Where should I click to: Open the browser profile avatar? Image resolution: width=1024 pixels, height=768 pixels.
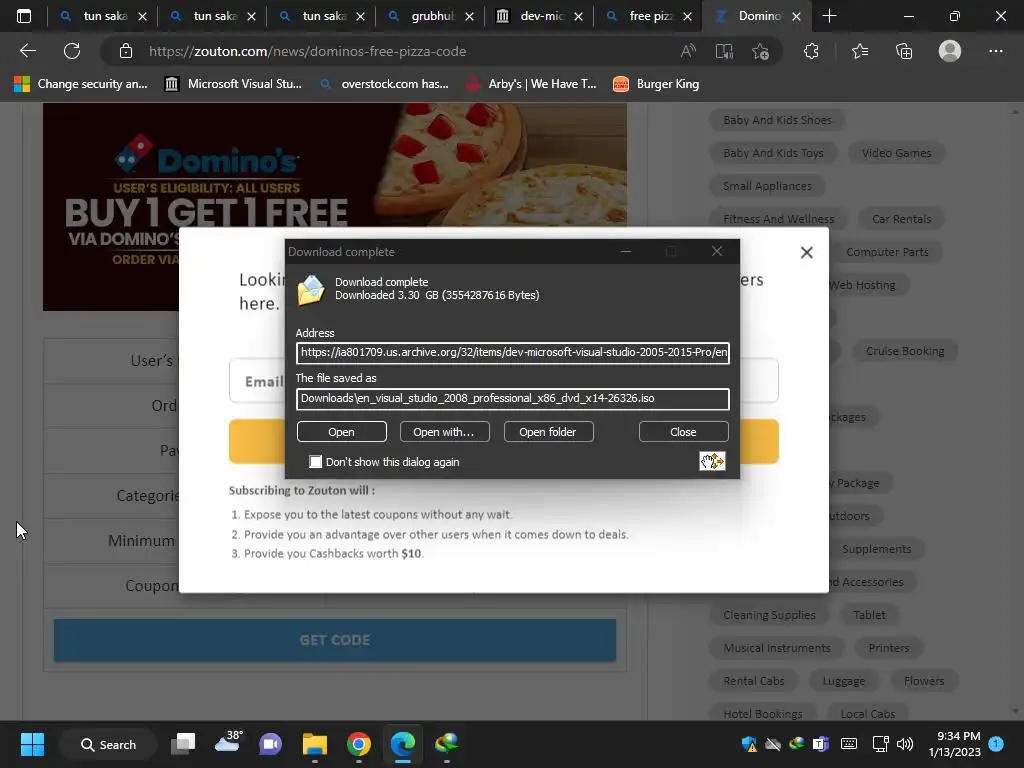950,51
